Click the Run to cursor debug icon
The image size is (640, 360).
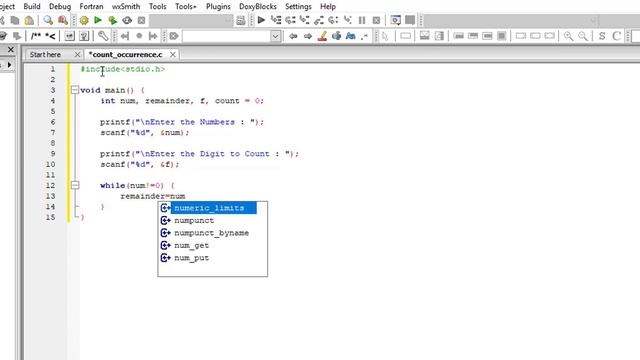pyautogui.click(x=276, y=20)
